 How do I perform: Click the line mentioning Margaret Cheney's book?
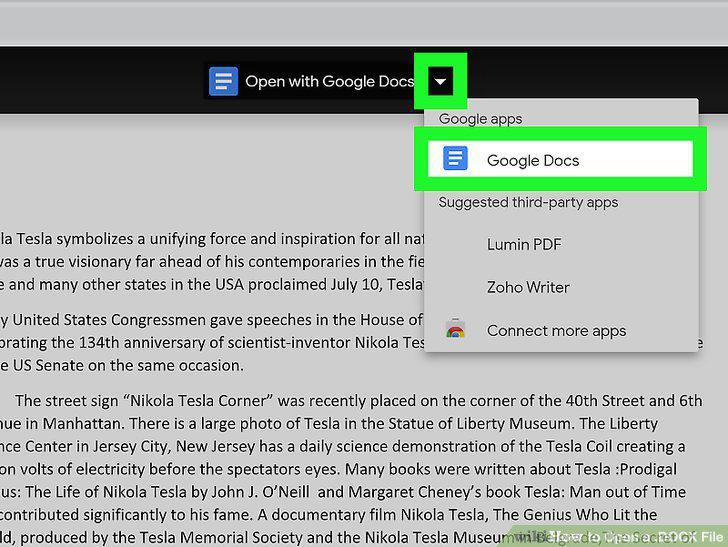[343, 492]
